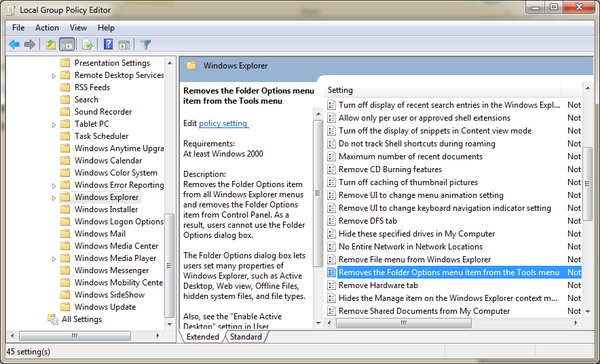The height and width of the screenshot is (364, 600).
Task: Select Sound Recorder in the tree
Action: [103, 112]
